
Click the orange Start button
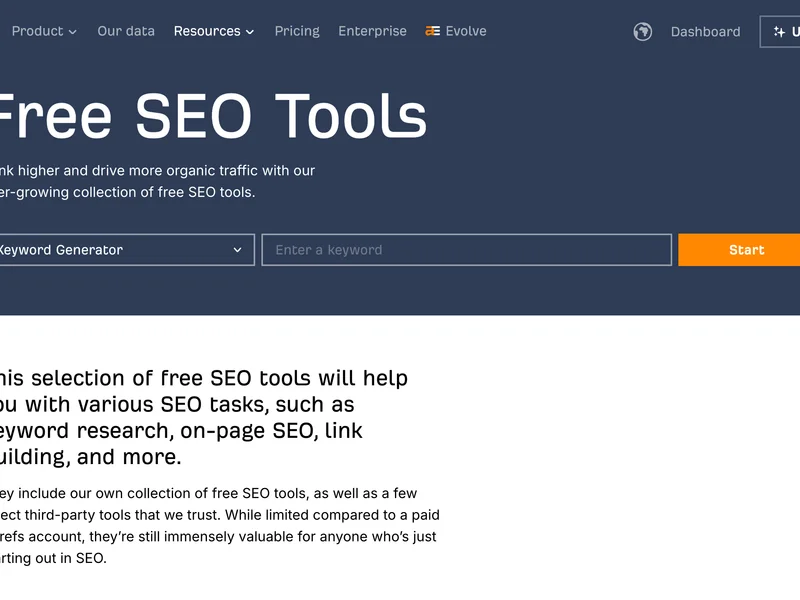click(739, 250)
